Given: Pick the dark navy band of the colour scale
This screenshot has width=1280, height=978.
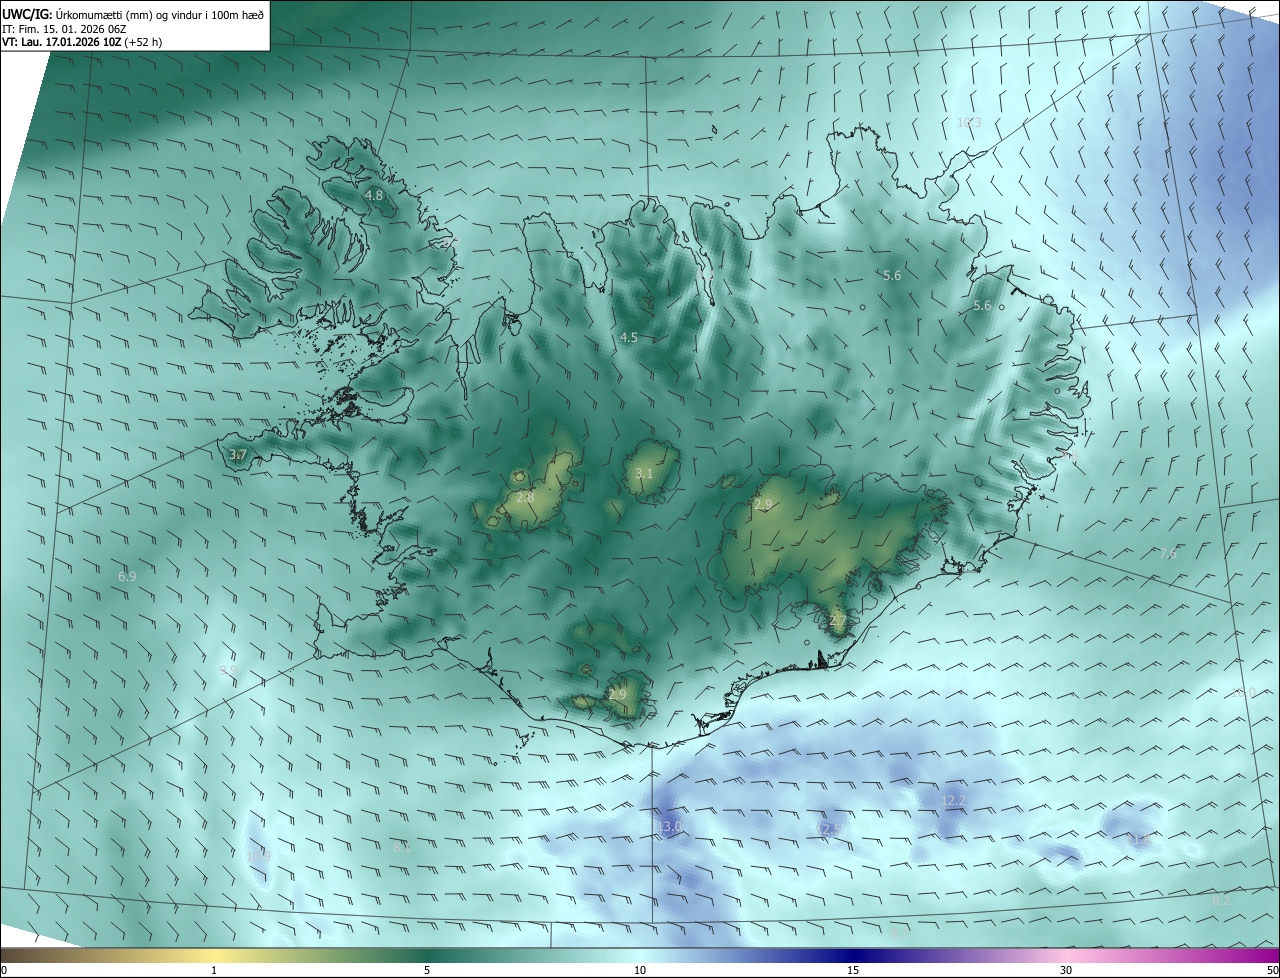Looking at the screenshot, I should (x=853, y=955).
